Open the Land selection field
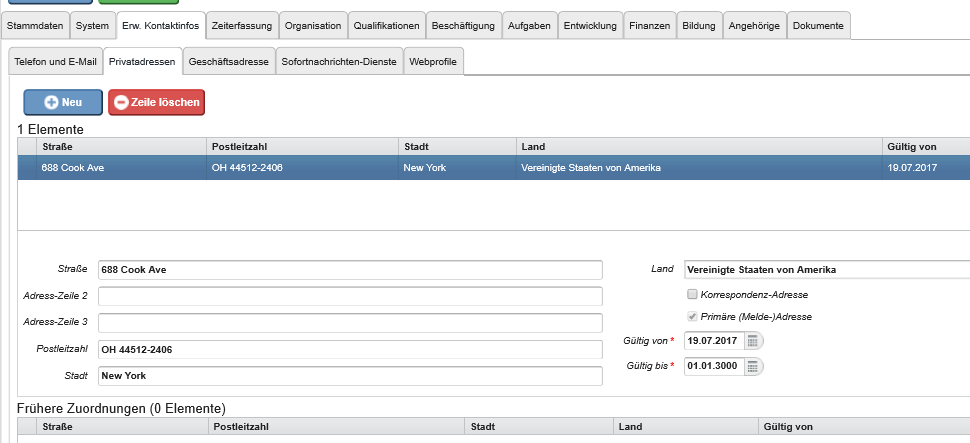970x443 pixels. (x=825, y=270)
